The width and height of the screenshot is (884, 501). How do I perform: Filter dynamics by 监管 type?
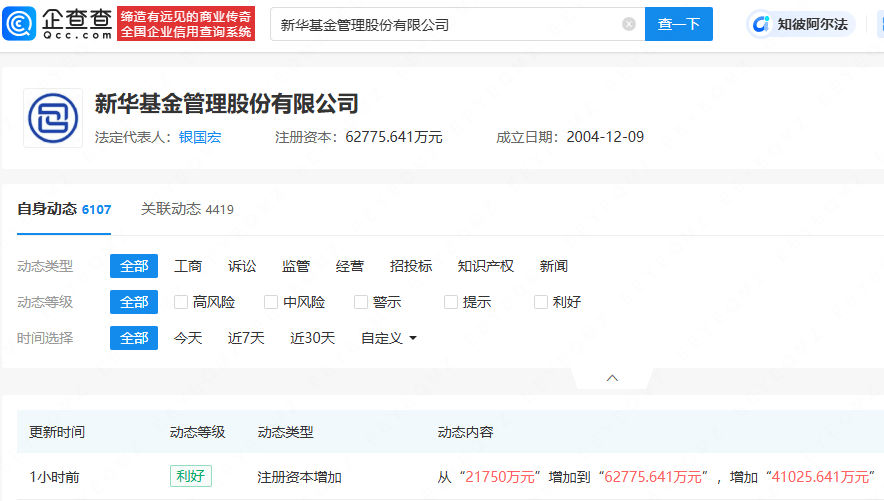pyautogui.click(x=296, y=266)
